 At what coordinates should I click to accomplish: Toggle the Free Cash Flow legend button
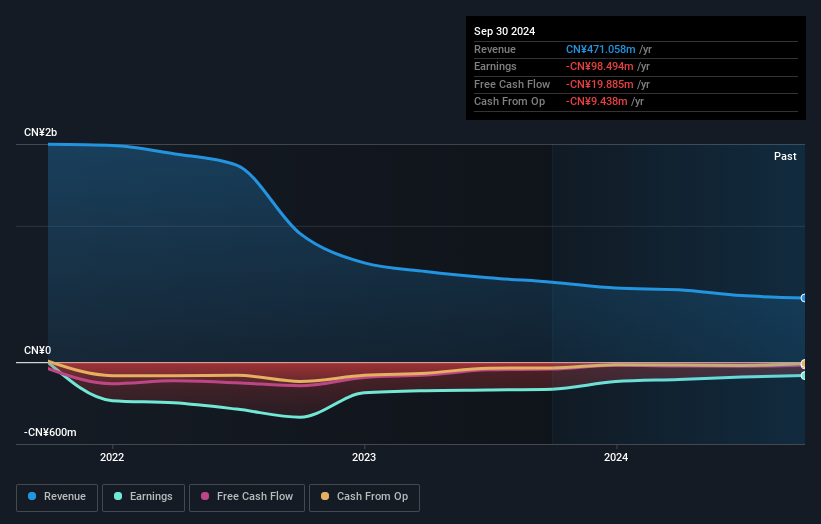[x=247, y=497]
